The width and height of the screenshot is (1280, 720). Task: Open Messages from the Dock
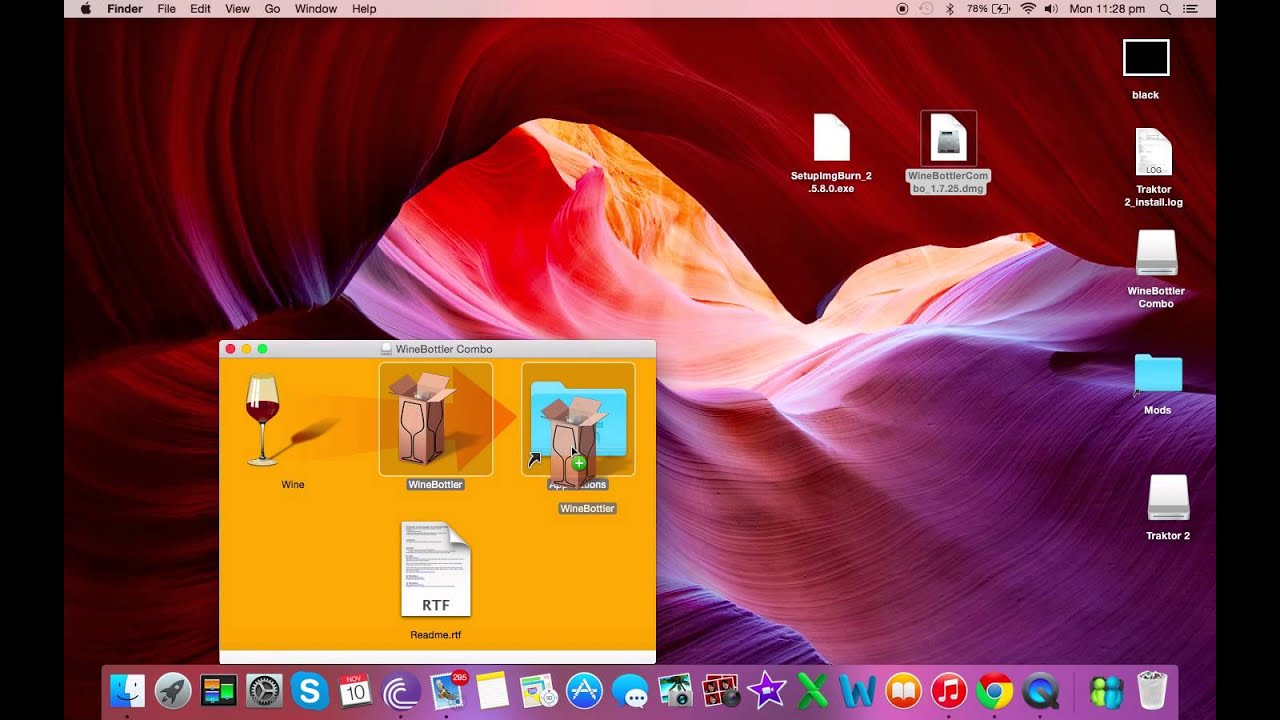tap(629, 691)
